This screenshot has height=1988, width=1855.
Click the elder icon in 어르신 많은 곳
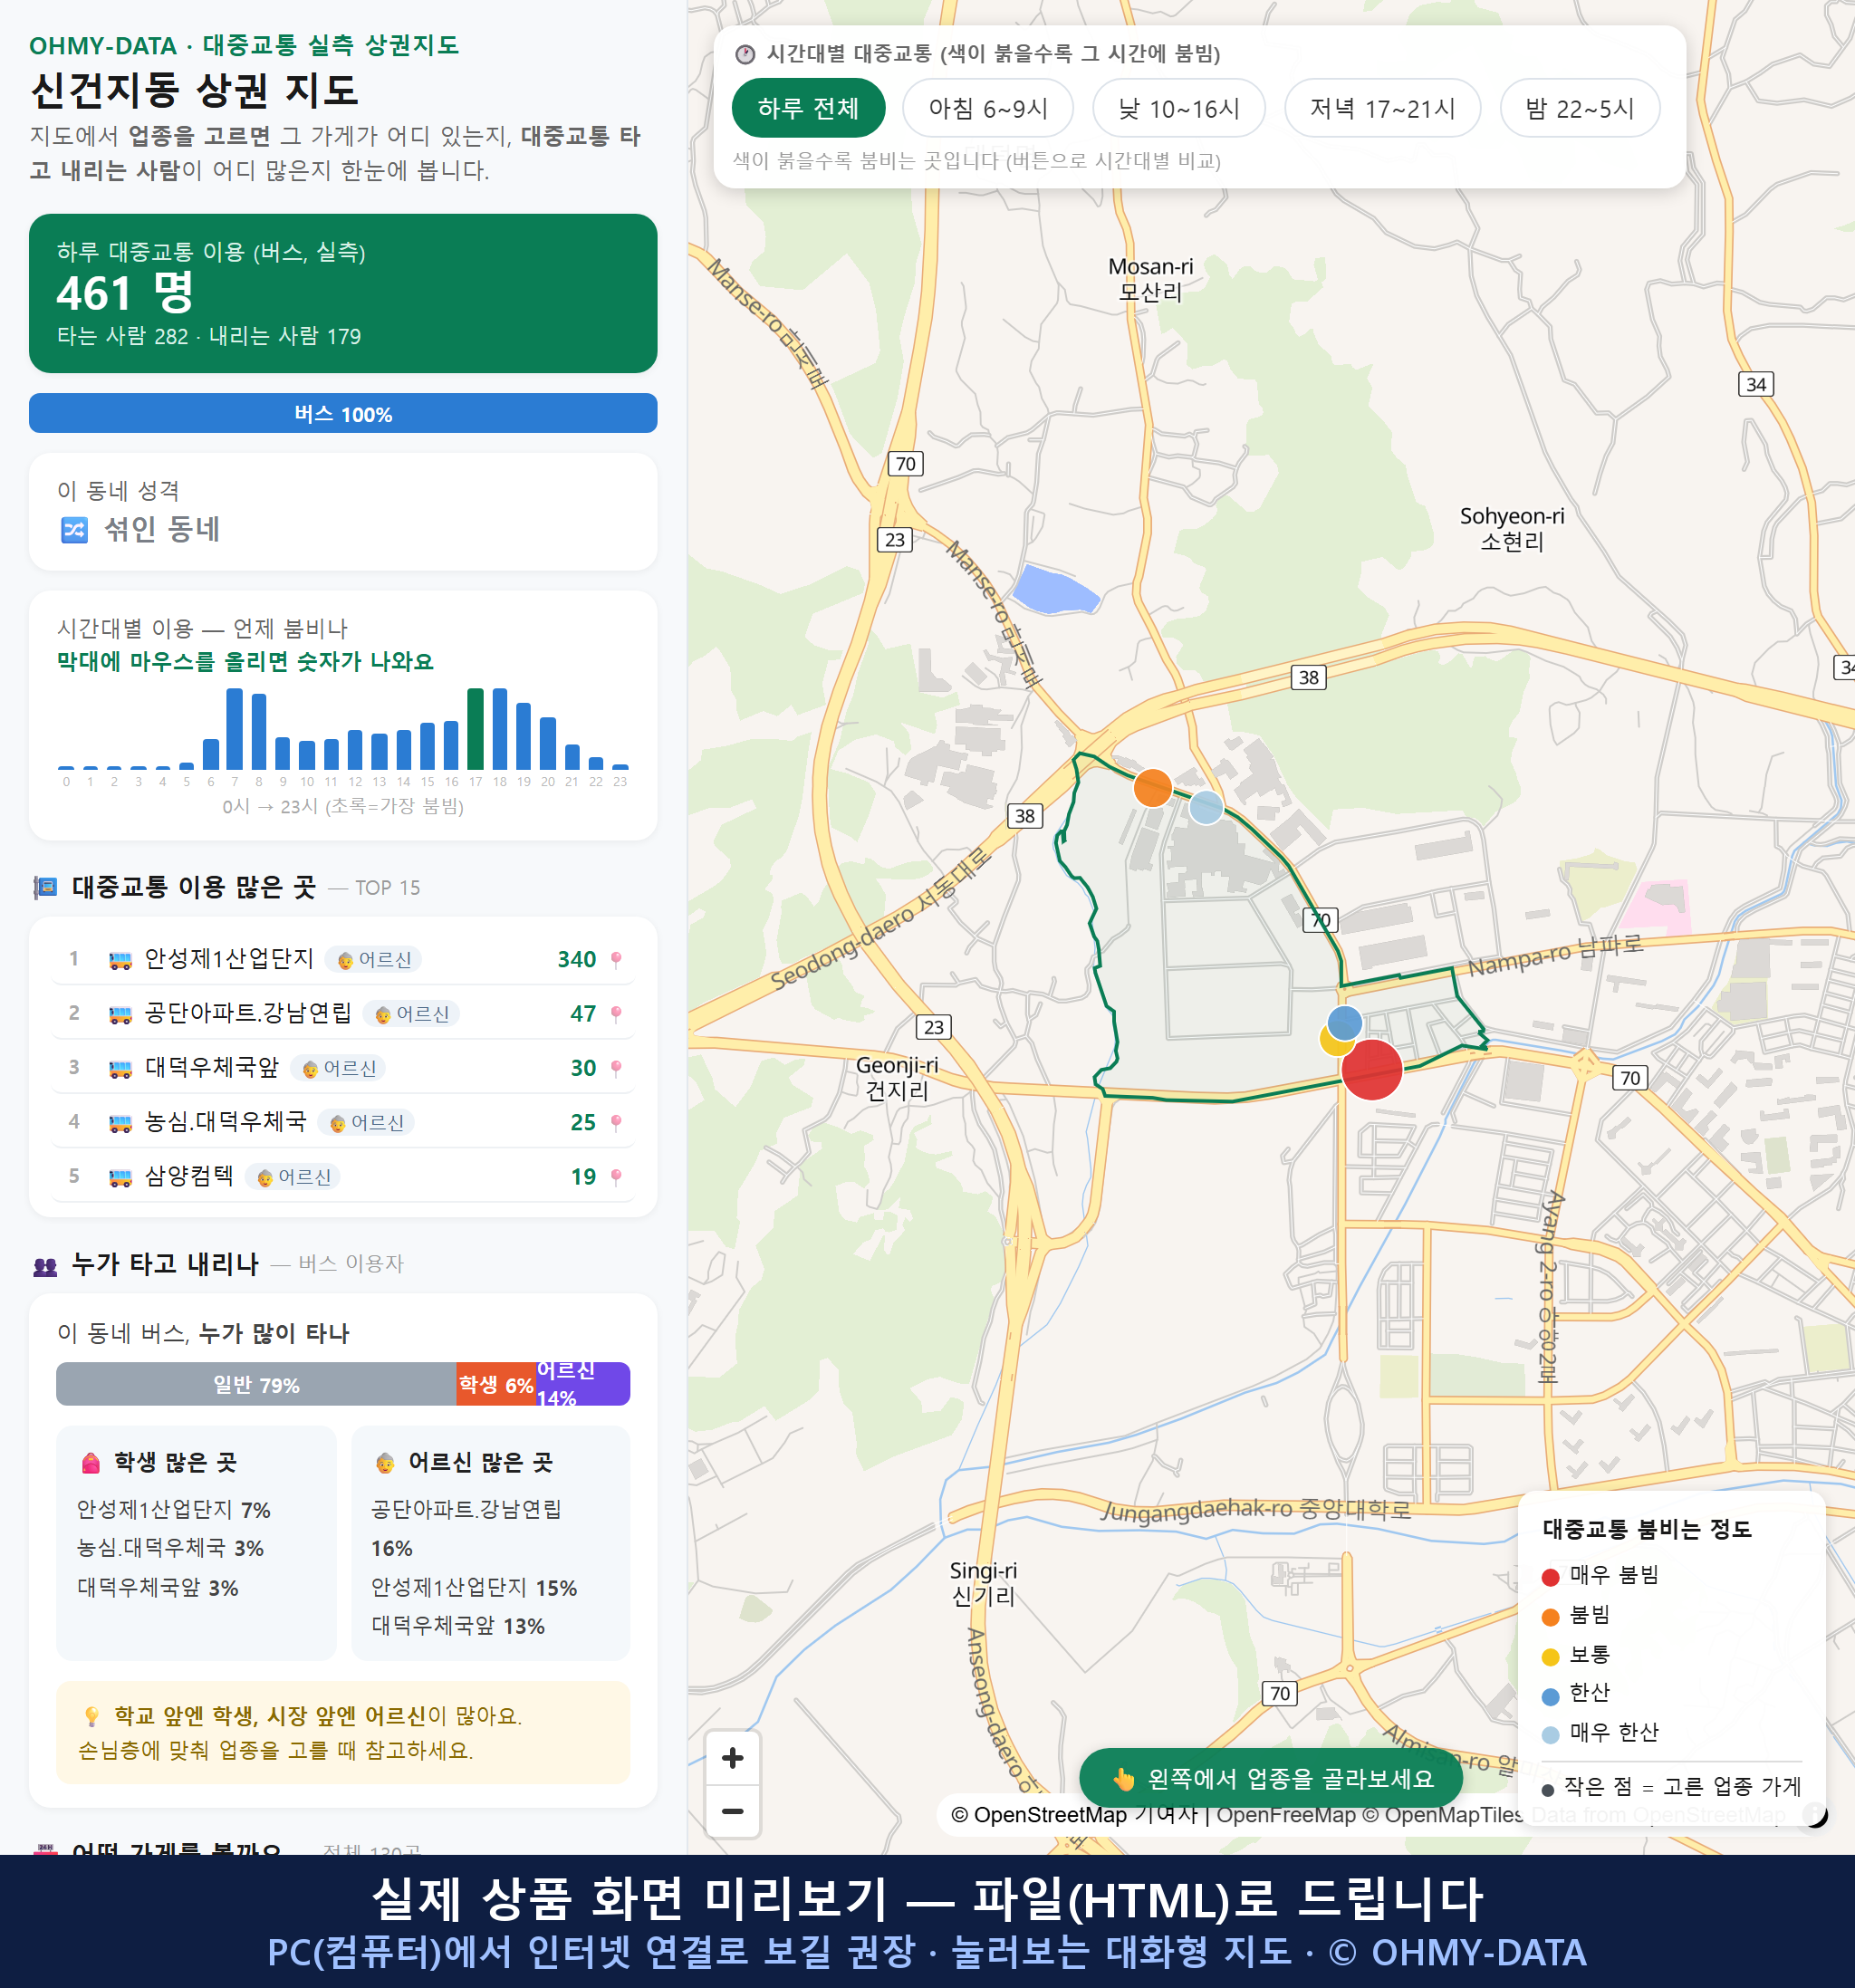pos(385,1463)
